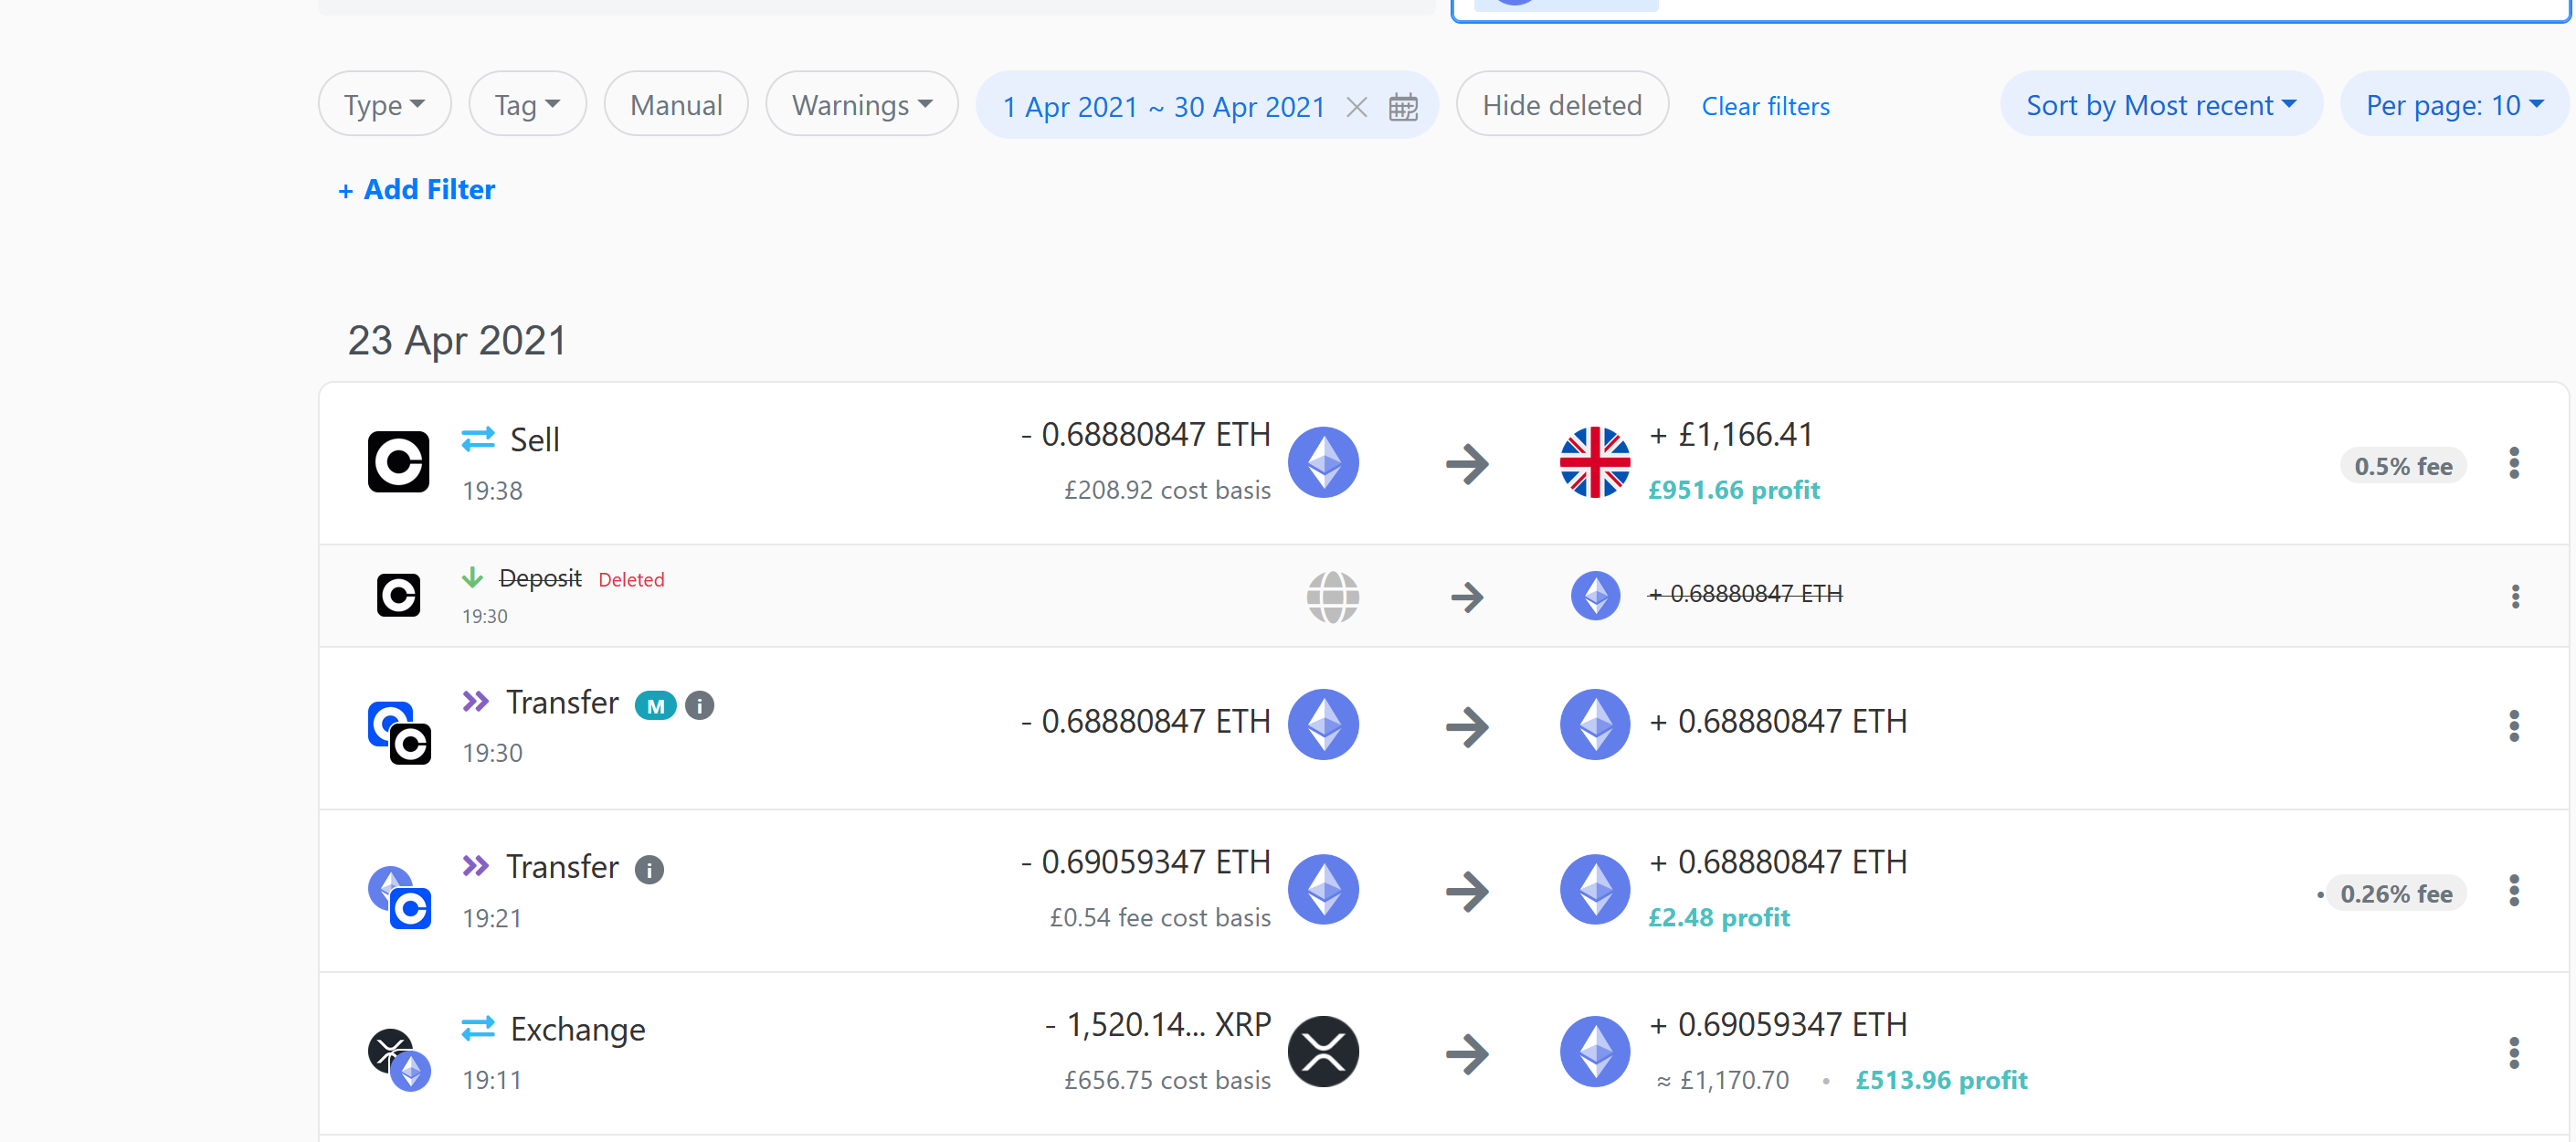Click the M manual badge on Transfer
Image resolution: width=2576 pixels, height=1142 pixels.
(x=656, y=705)
